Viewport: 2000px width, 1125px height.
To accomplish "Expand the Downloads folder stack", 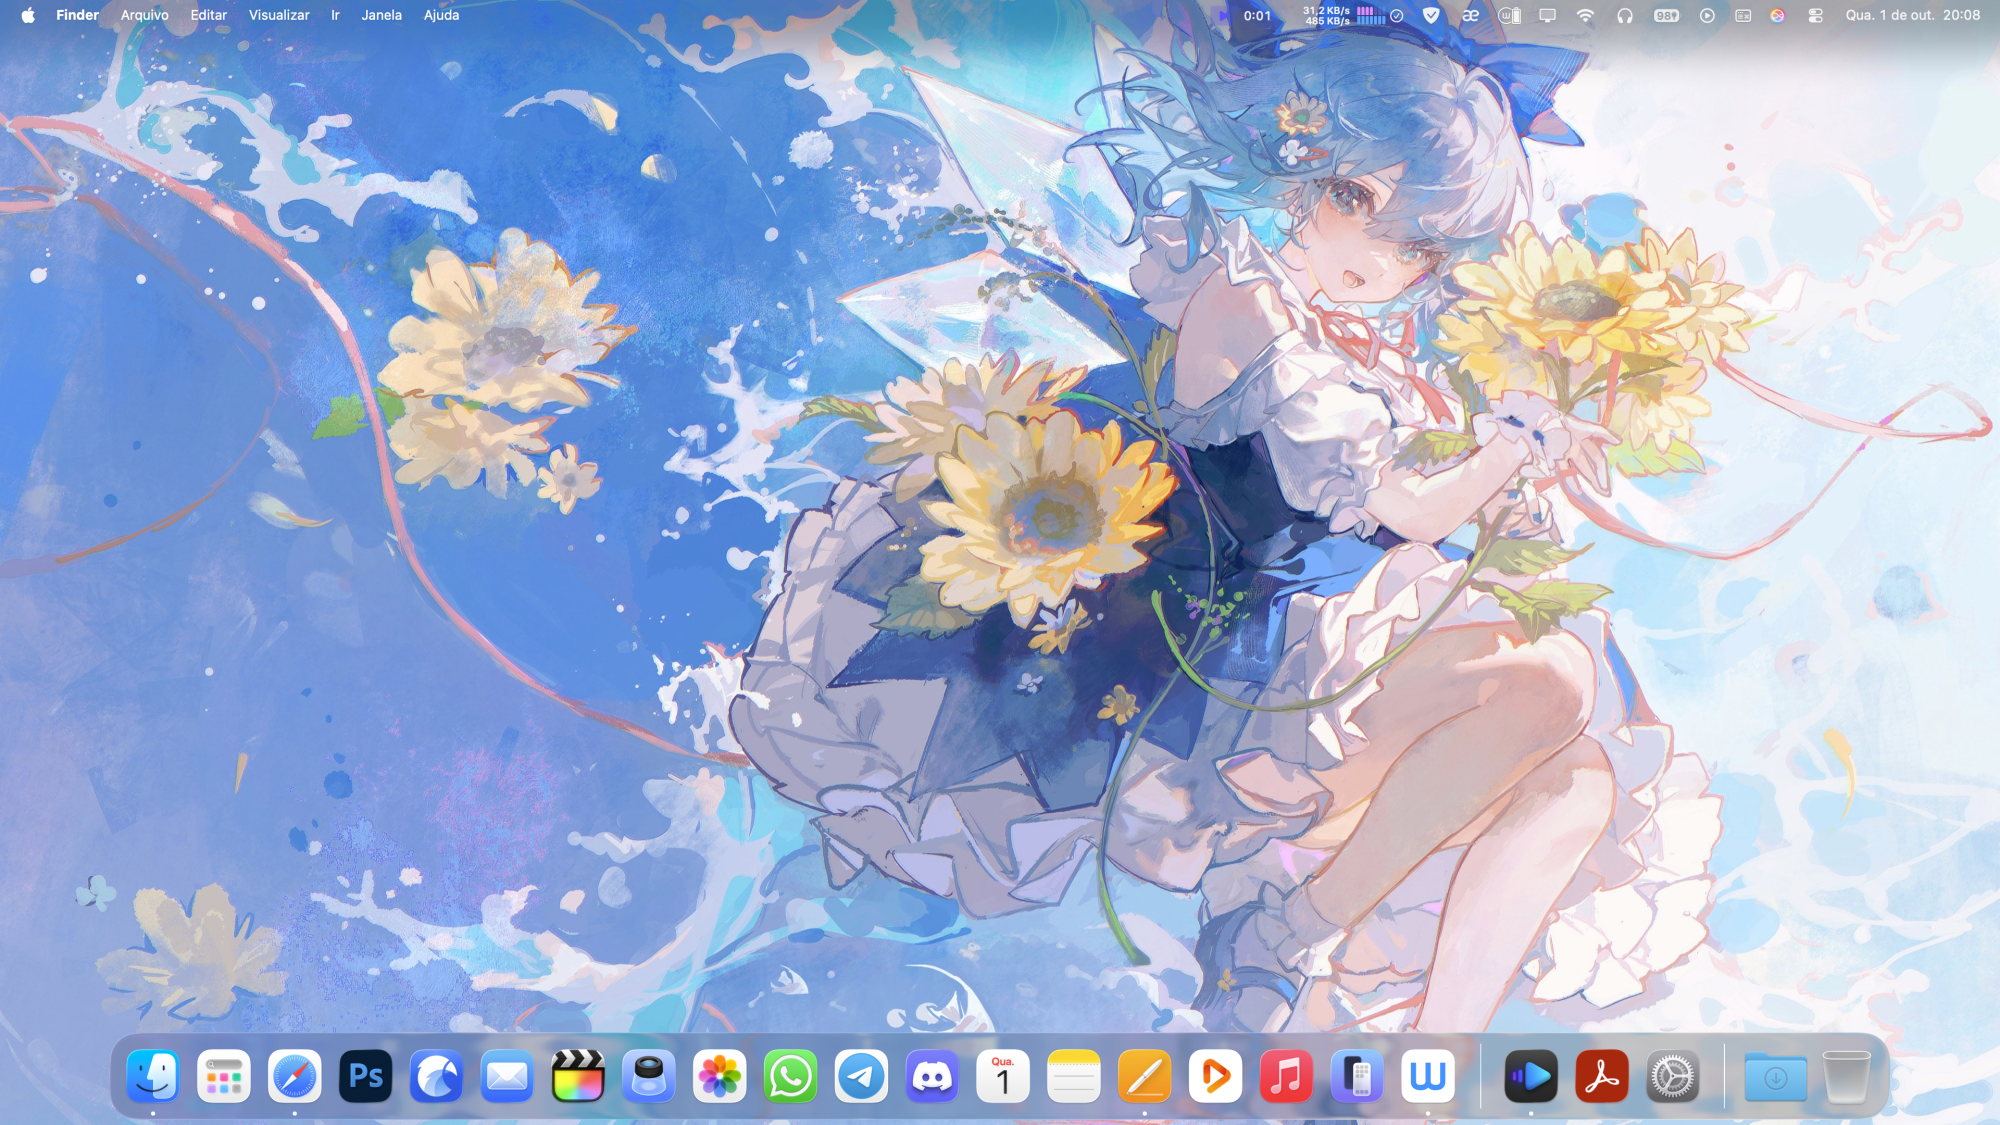I will [x=1775, y=1077].
